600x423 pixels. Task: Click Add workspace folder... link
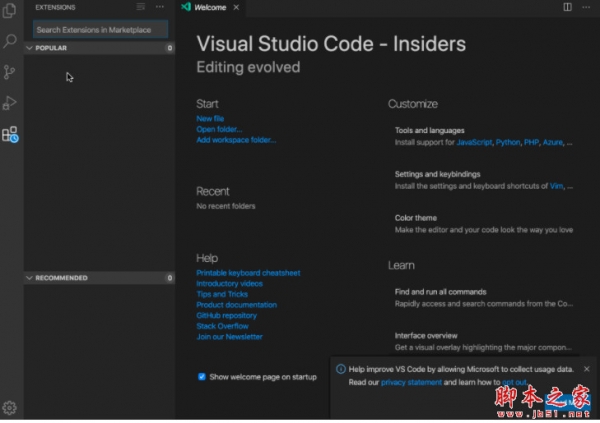236,140
